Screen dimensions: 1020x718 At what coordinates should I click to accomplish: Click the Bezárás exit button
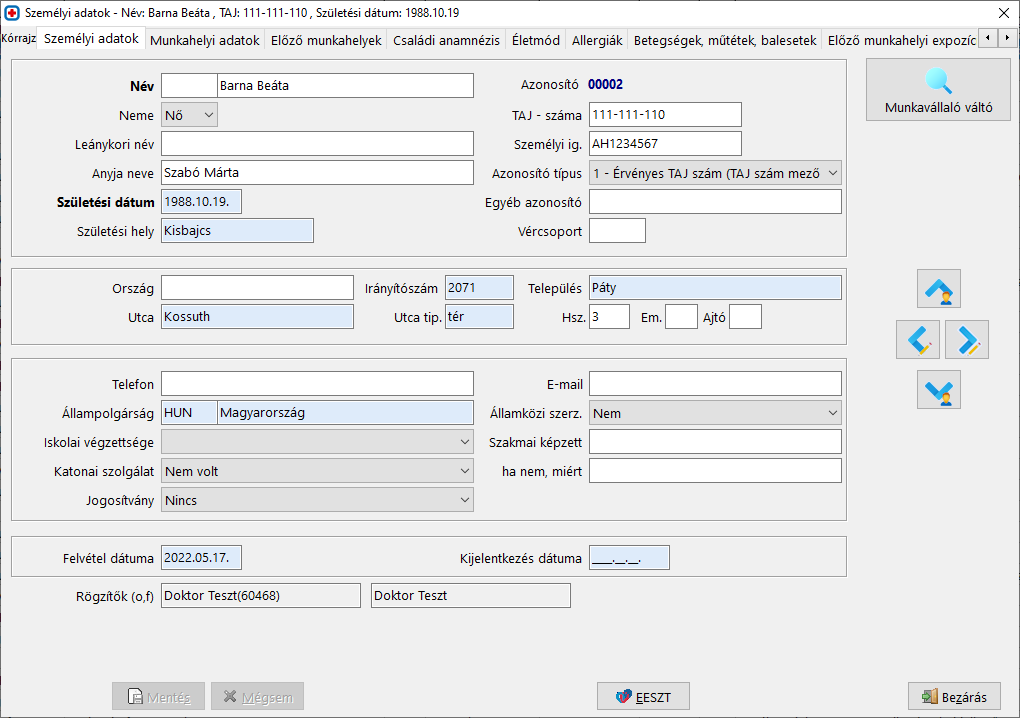[x=954, y=697]
